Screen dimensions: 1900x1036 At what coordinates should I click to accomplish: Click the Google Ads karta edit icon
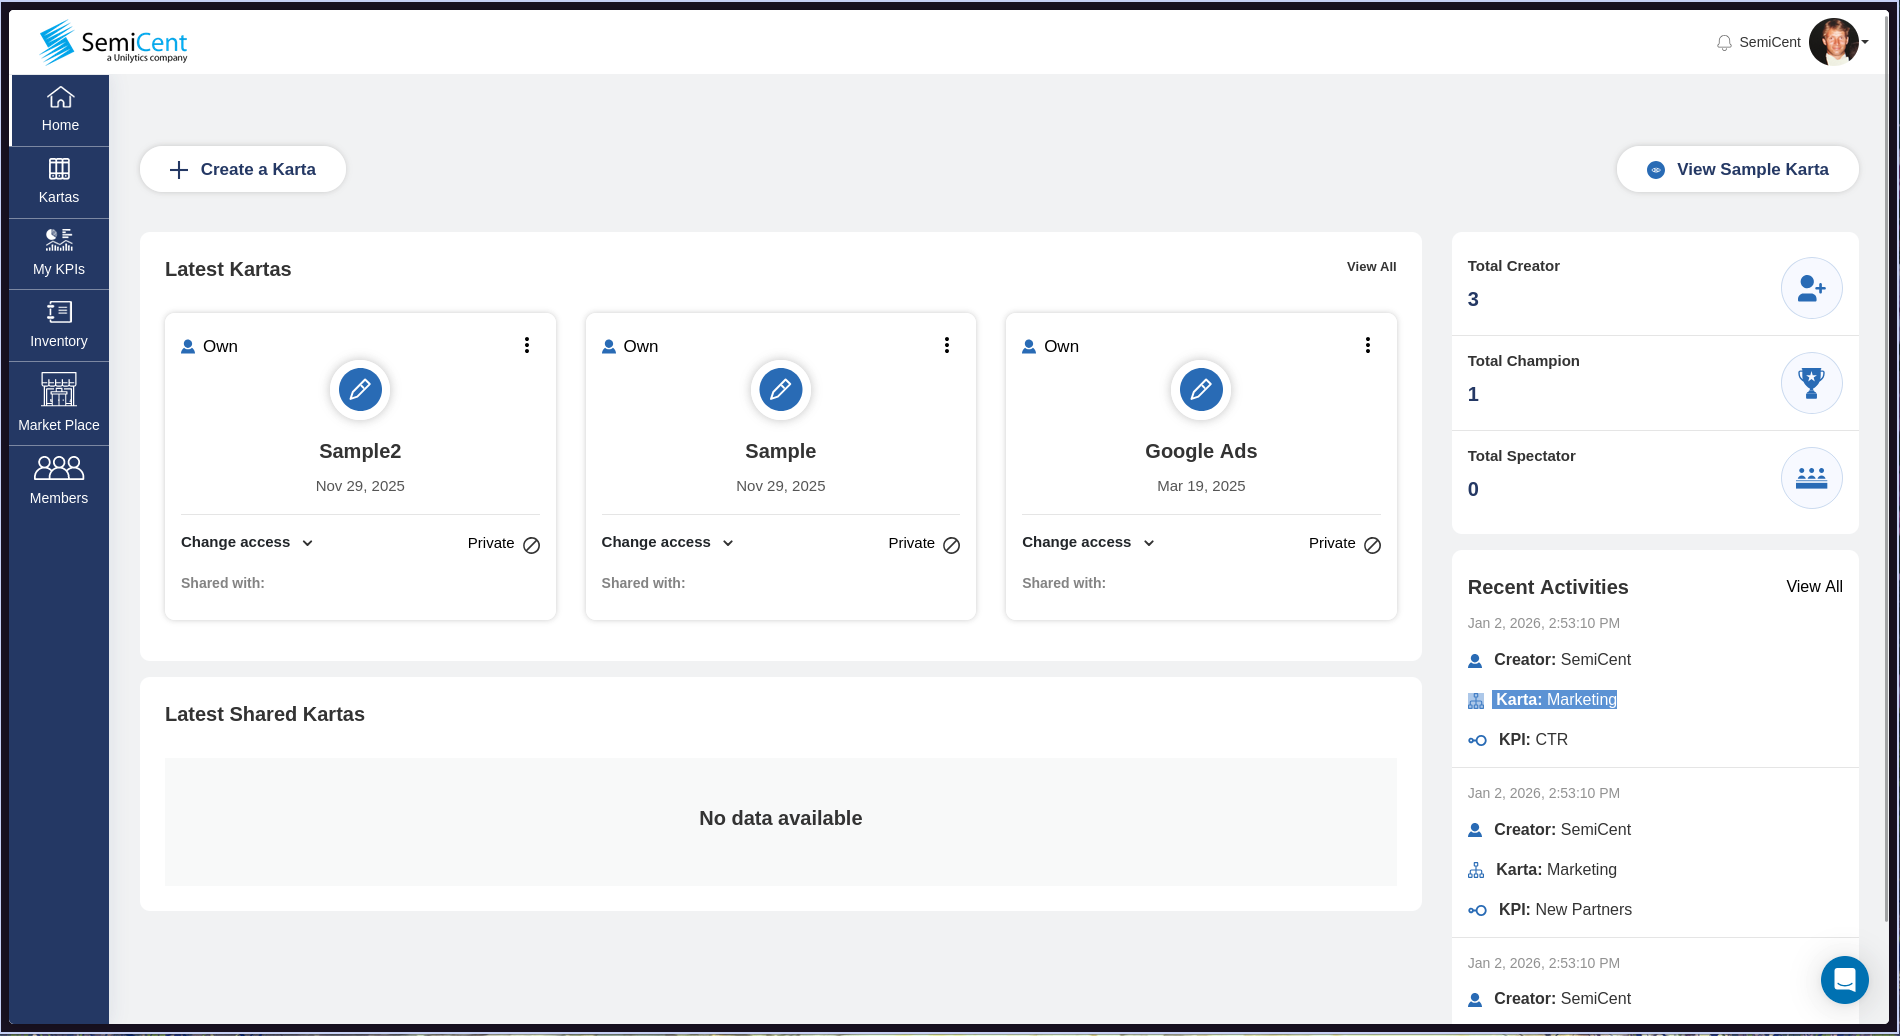pyautogui.click(x=1200, y=390)
